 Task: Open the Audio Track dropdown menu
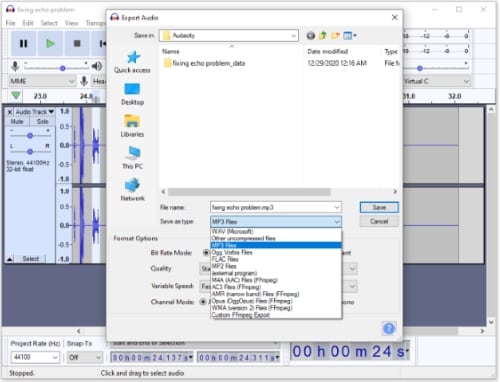pos(35,112)
